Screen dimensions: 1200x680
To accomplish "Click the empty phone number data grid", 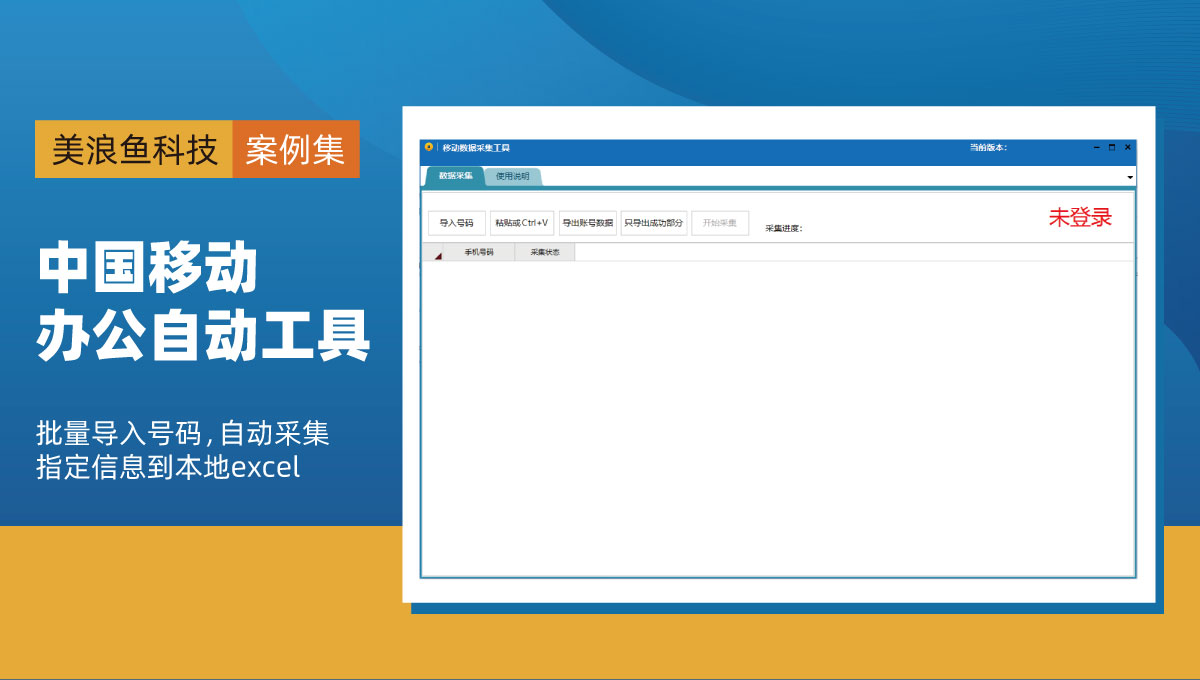I will [780, 420].
